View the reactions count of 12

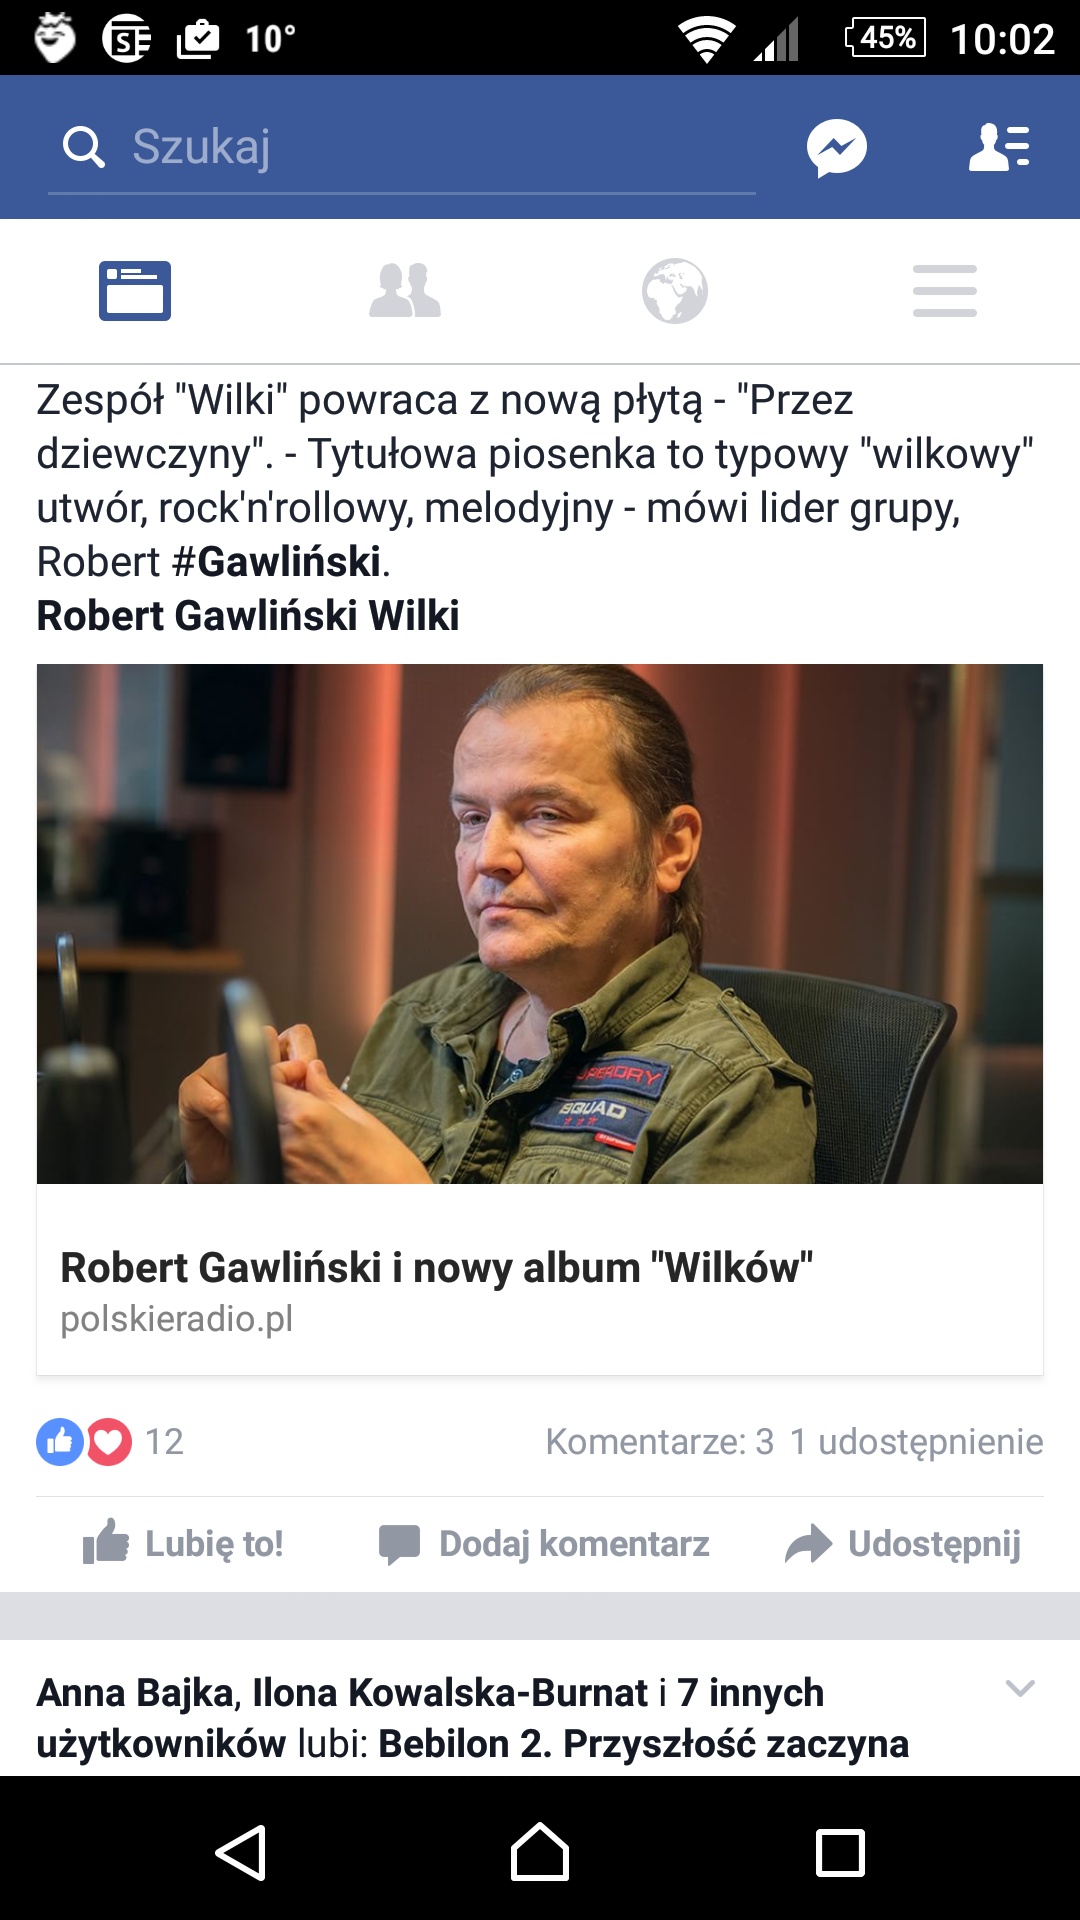point(110,1442)
